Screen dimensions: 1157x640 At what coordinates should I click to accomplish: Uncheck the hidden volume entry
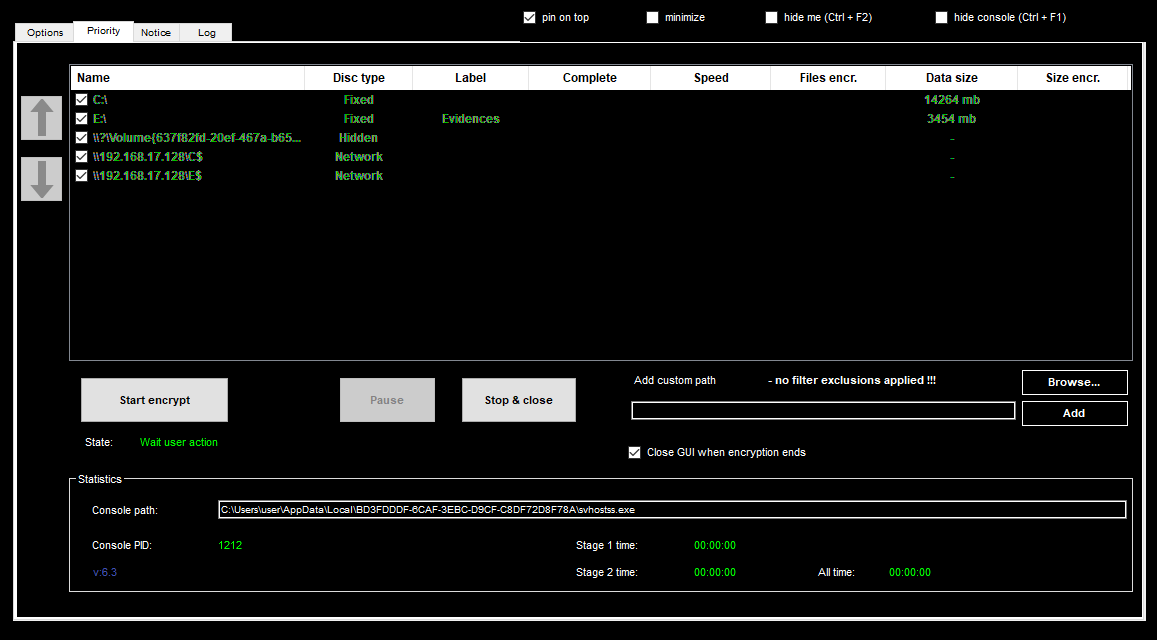click(81, 137)
